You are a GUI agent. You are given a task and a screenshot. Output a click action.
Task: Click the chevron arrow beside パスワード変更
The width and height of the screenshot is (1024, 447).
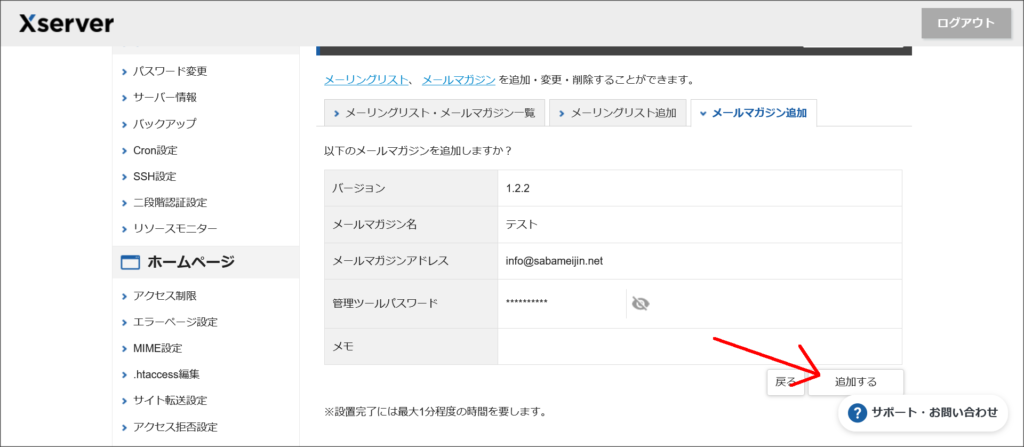coord(124,71)
